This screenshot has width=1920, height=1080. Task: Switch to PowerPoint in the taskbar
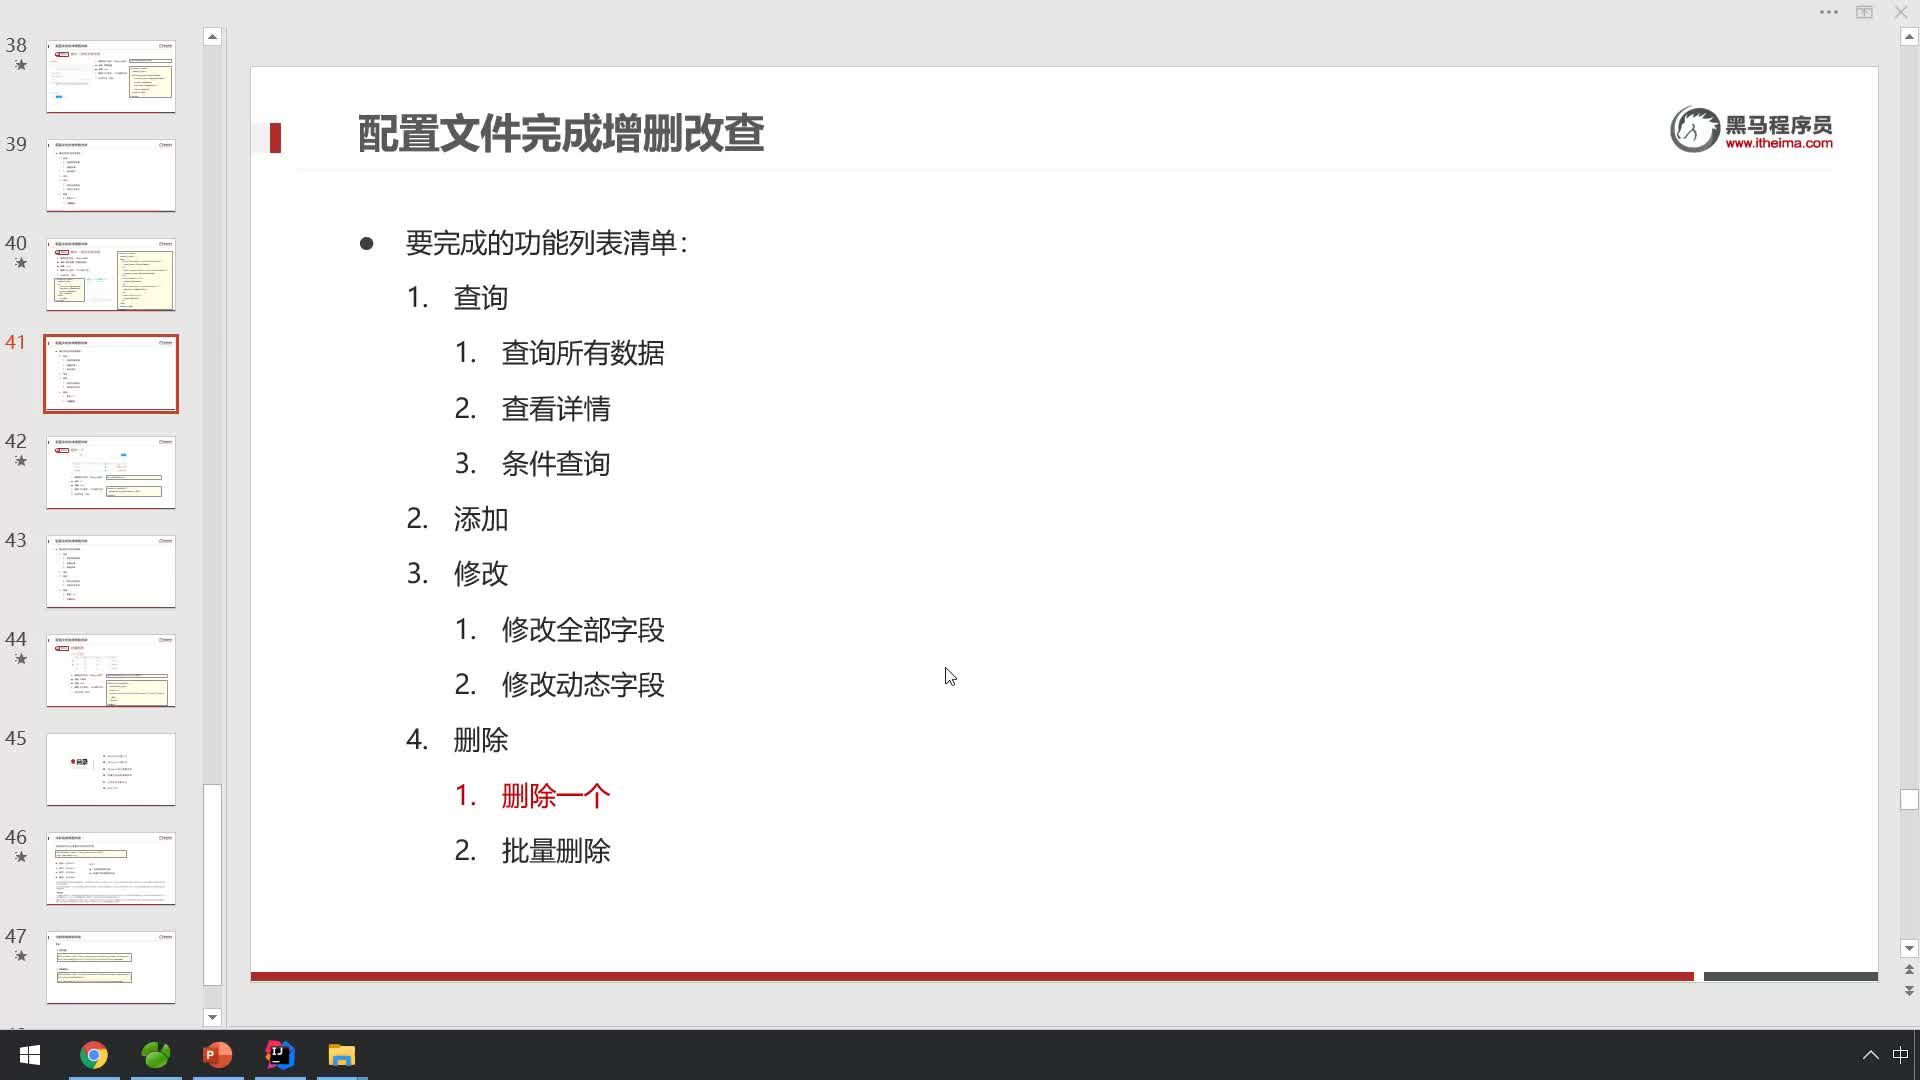tap(218, 1055)
